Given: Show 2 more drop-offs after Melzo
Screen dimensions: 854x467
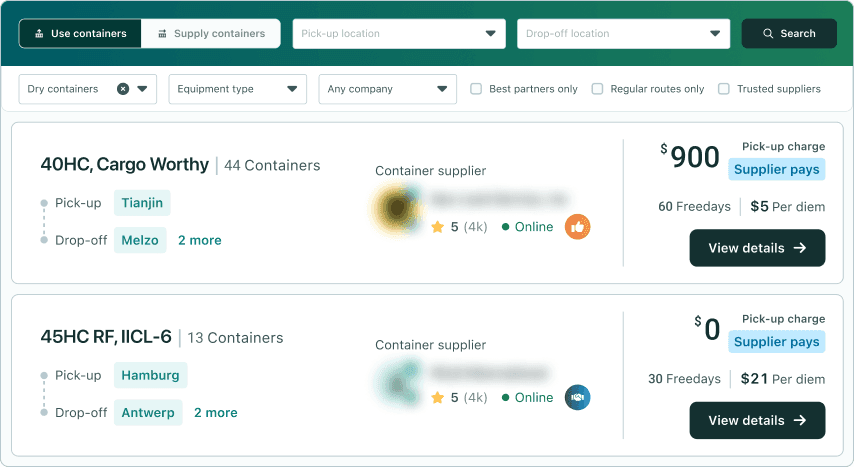Looking at the screenshot, I should tap(200, 240).
